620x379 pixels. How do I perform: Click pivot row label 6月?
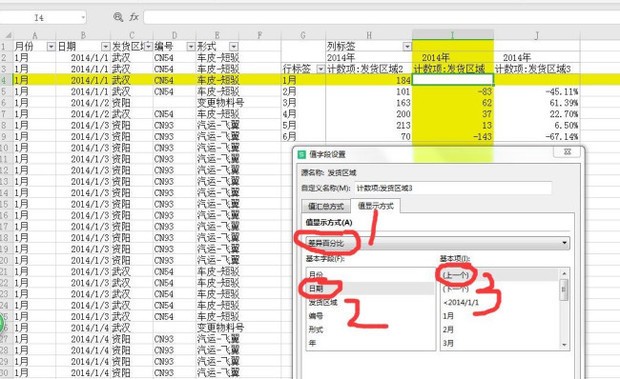point(303,137)
